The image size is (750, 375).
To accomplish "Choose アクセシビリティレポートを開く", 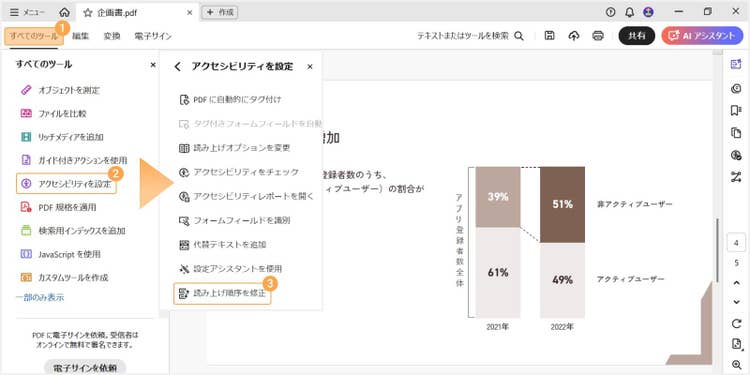I will click(x=246, y=196).
